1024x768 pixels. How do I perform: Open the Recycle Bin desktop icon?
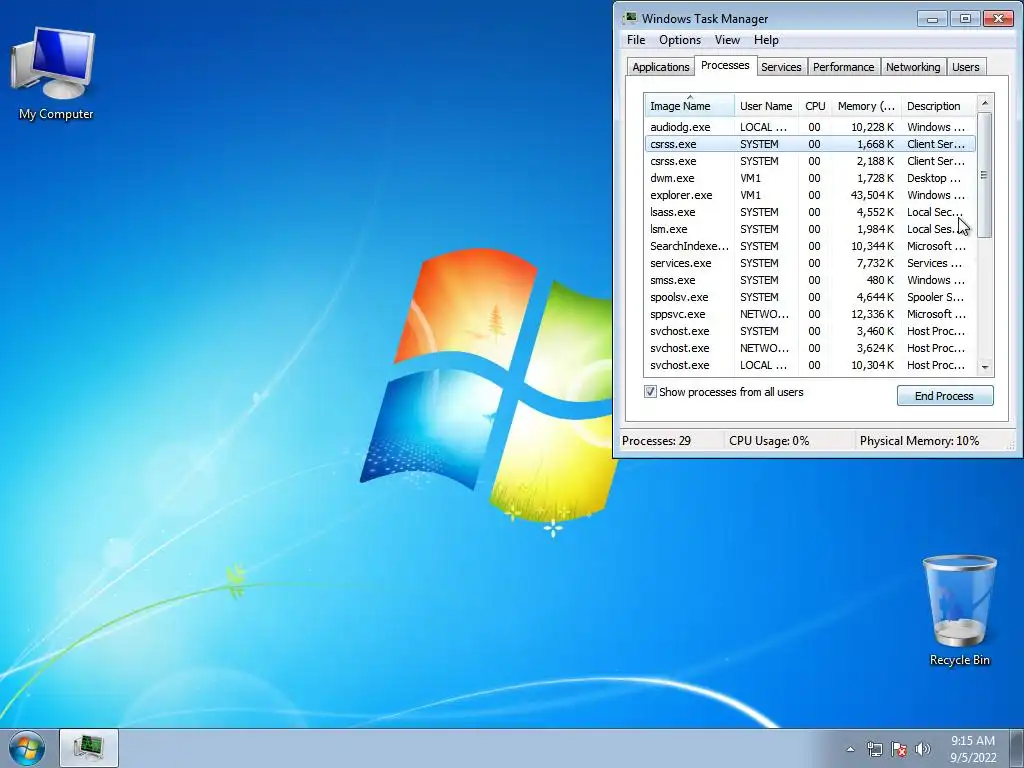pyautogui.click(x=959, y=610)
